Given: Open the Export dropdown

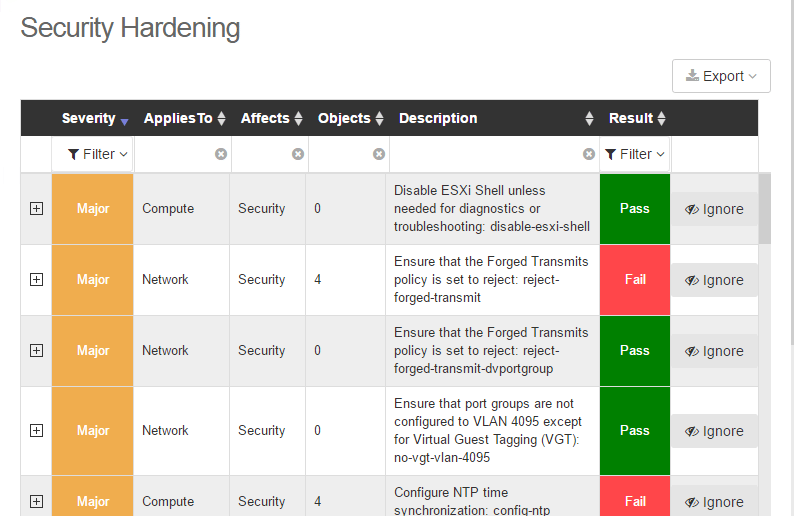Looking at the screenshot, I should point(721,76).
